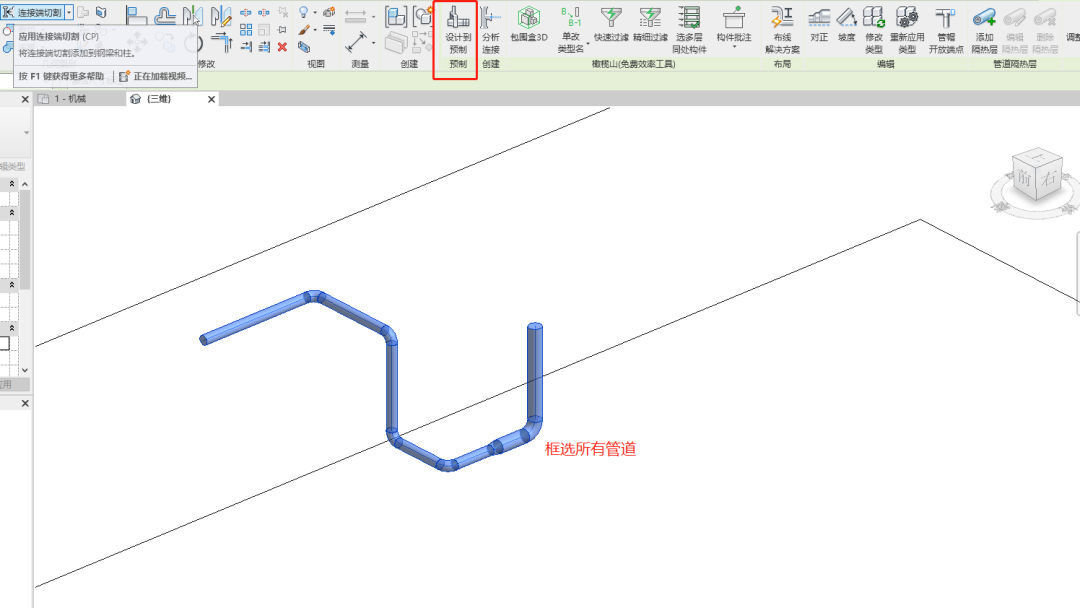
Task: Open the diagonal dimension dropdown arrow
Action: [374, 43]
